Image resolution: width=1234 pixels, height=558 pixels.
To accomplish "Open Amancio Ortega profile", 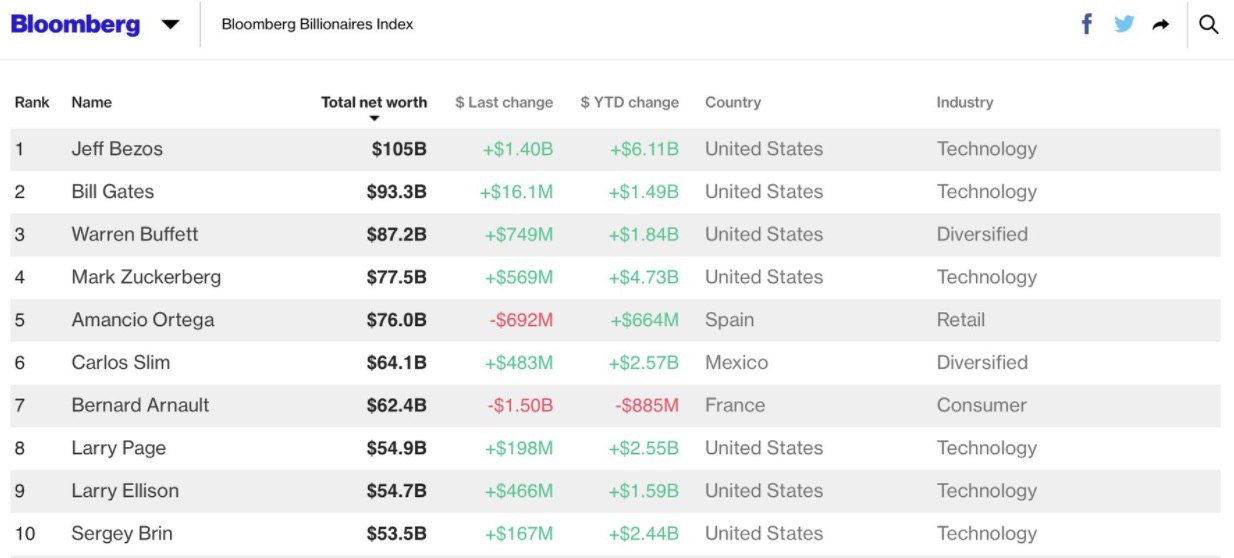I will 143,320.
